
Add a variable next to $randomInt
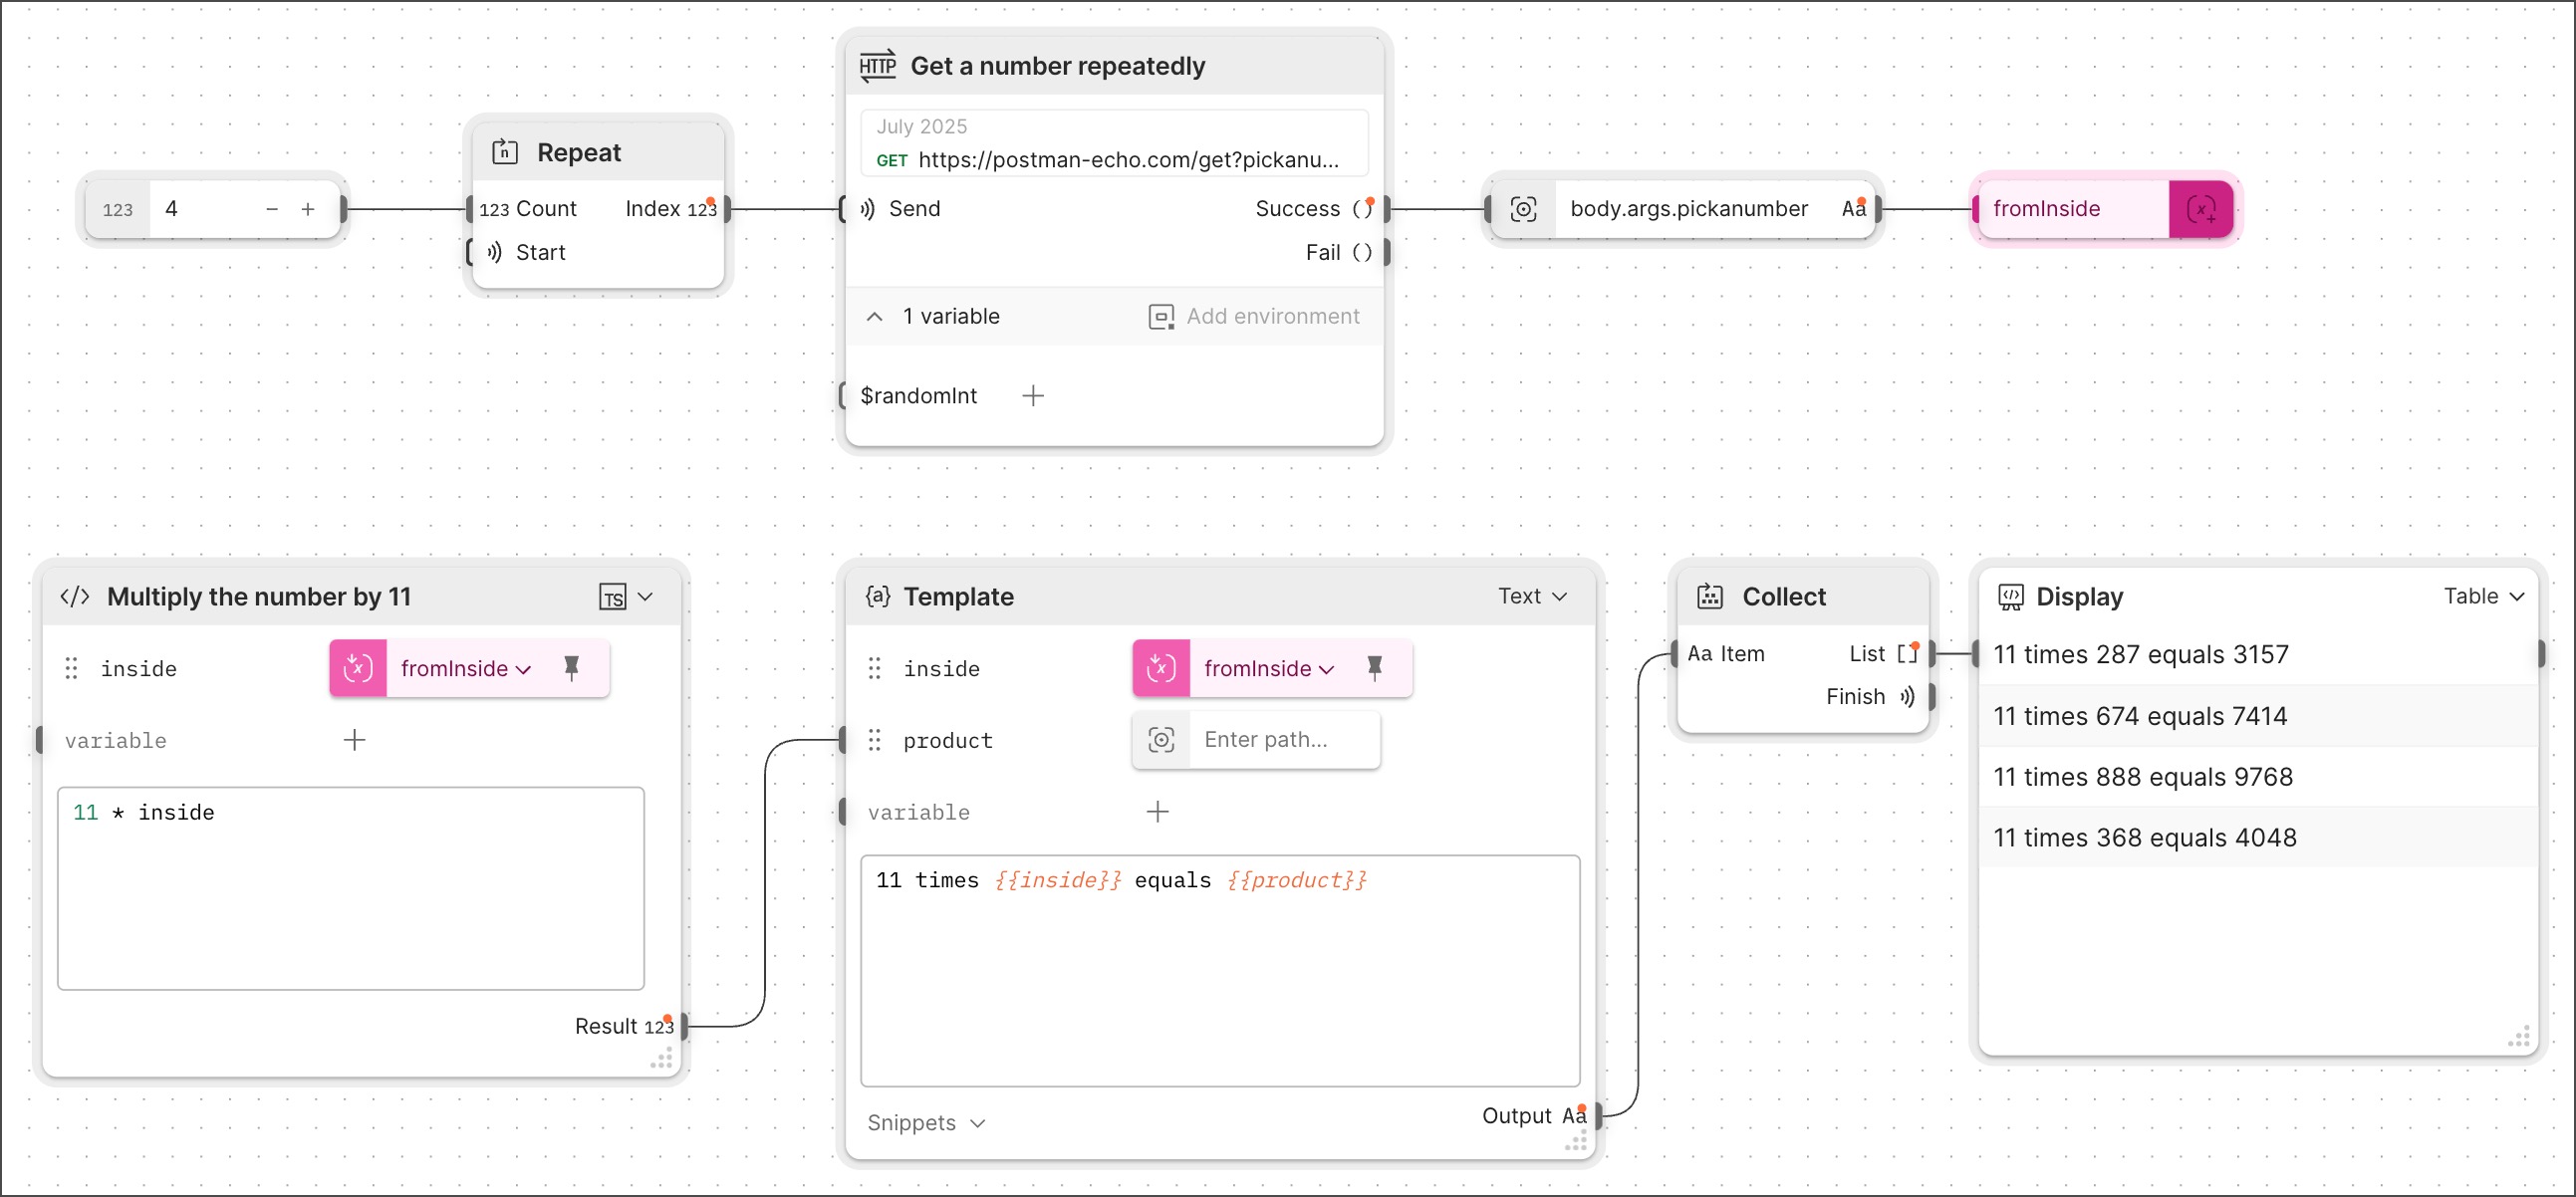1033,396
